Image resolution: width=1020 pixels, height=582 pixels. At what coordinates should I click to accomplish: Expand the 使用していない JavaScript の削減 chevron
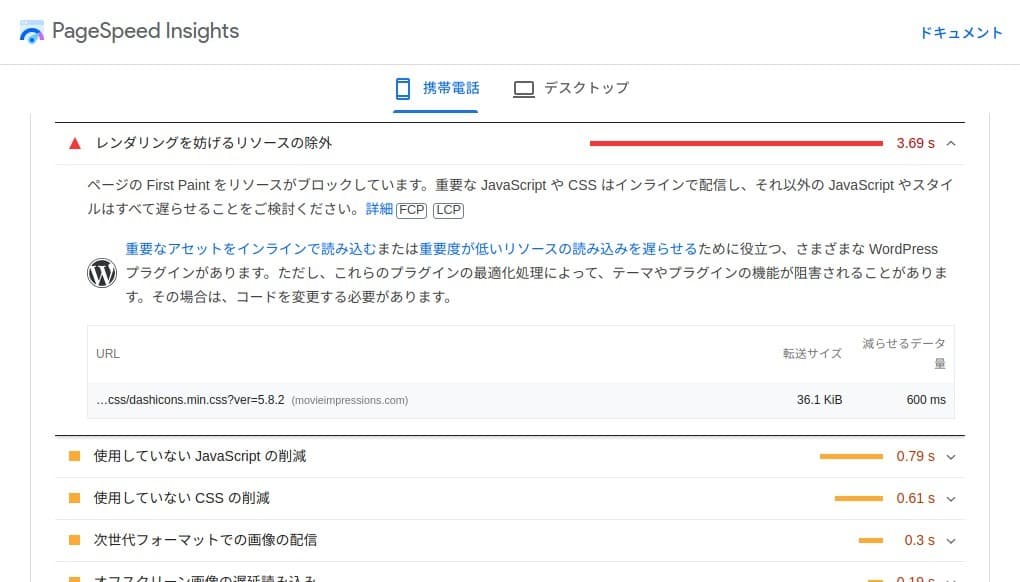tap(950, 456)
